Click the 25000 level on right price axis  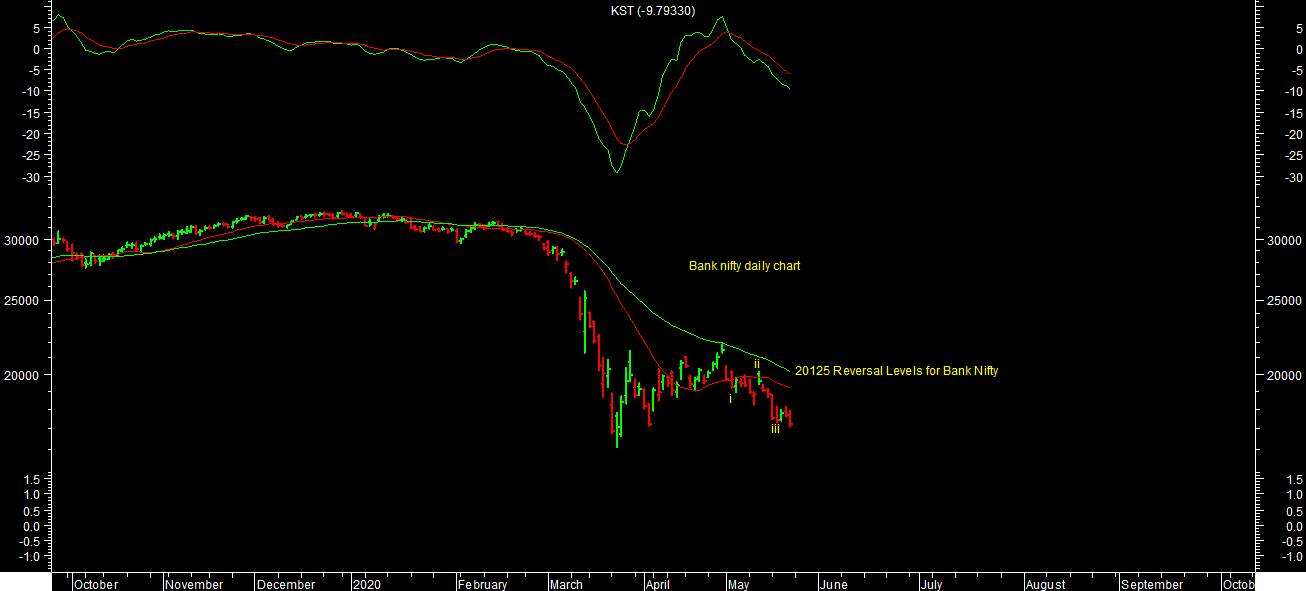click(x=1285, y=301)
